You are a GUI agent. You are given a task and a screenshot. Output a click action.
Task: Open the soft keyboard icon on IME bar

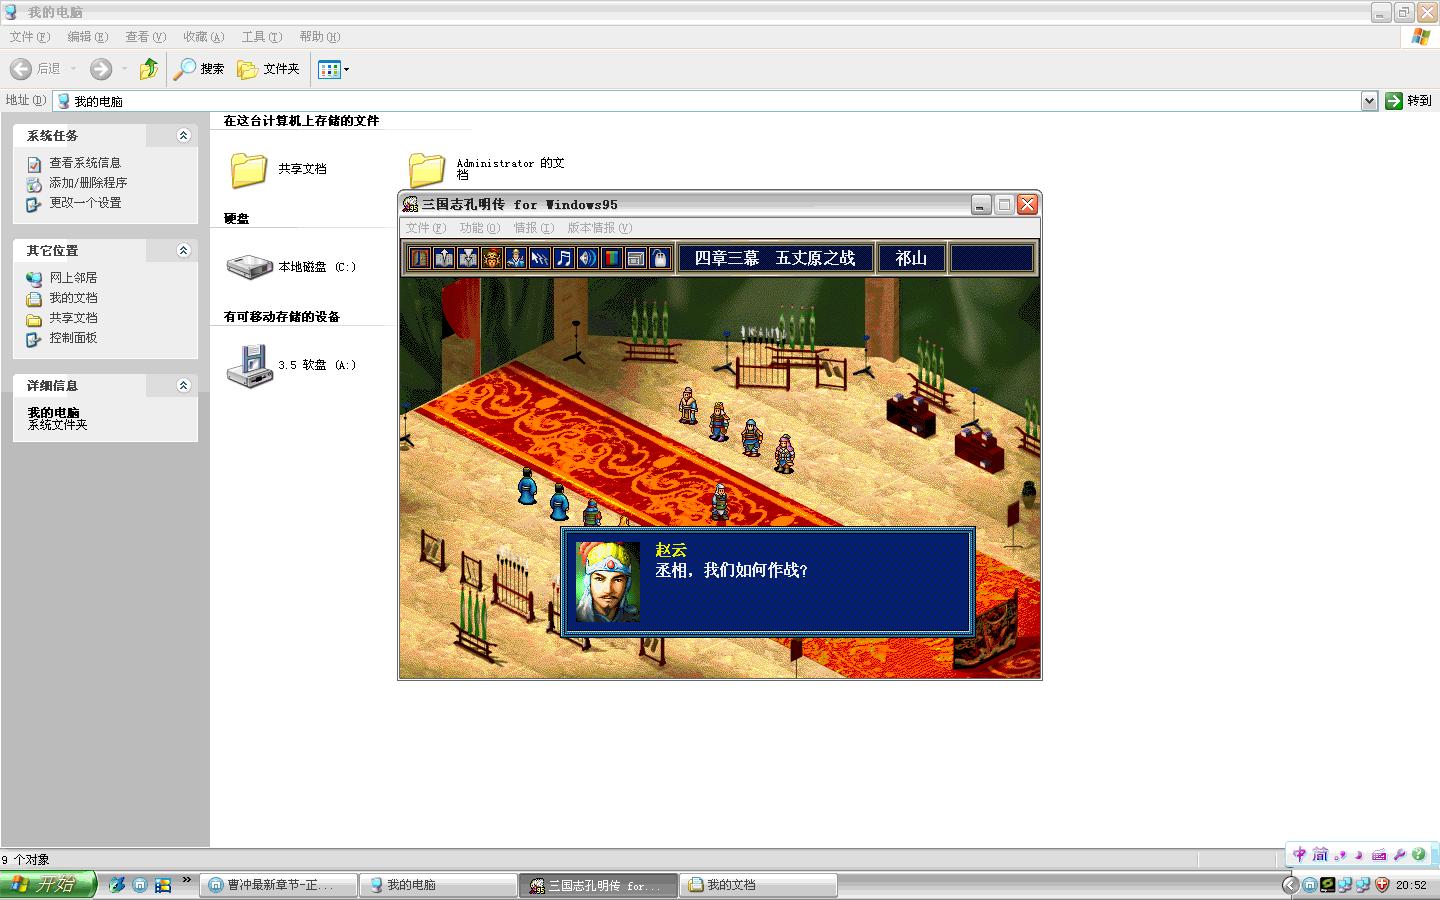point(1379,855)
